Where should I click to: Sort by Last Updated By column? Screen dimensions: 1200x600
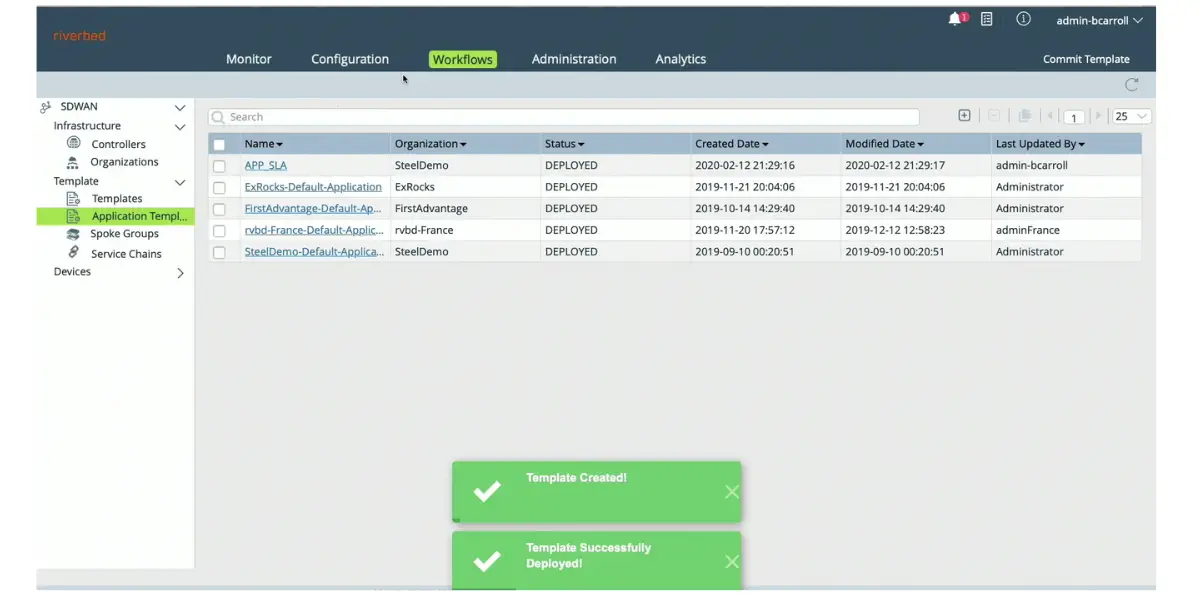point(1040,144)
